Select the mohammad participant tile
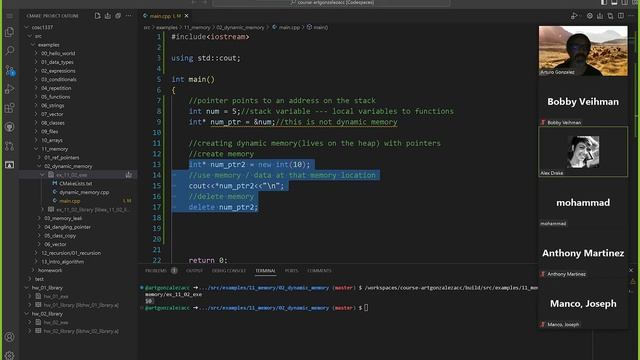The image size is (640, 360). click(583, 202)
